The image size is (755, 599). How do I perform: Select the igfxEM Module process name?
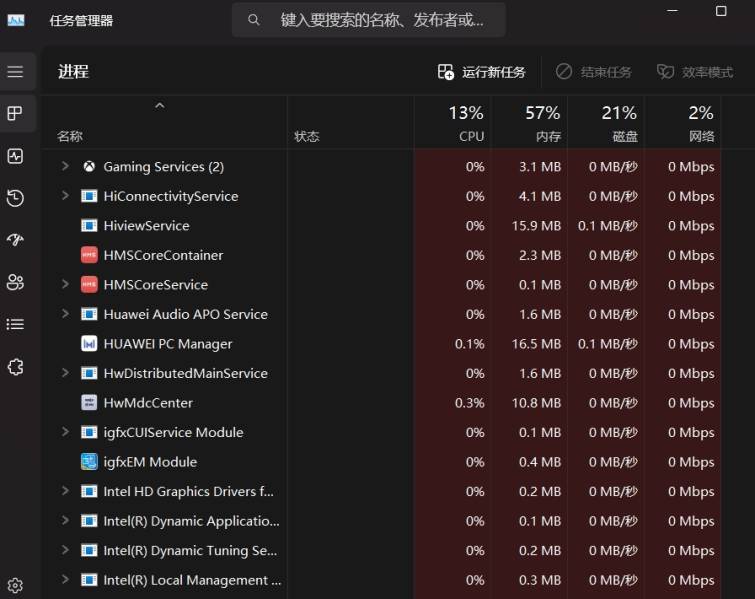(150, 462)
